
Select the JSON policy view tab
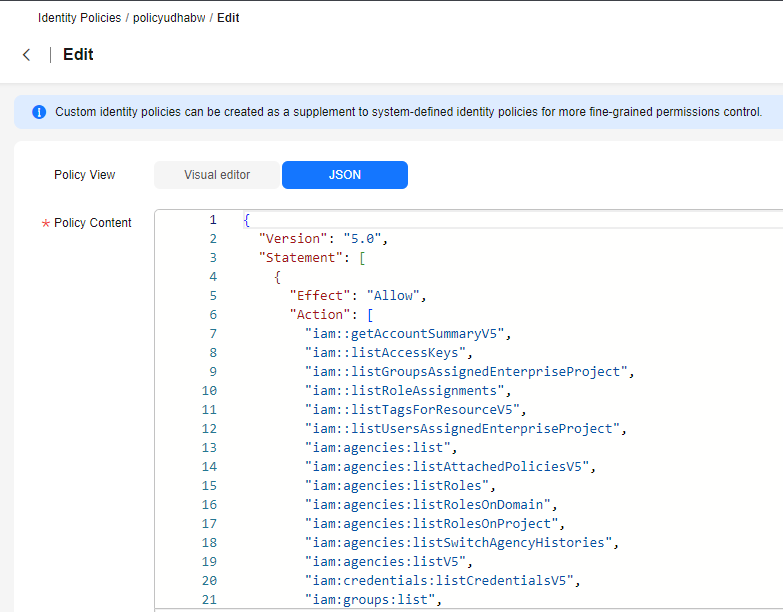click(344, 175)
